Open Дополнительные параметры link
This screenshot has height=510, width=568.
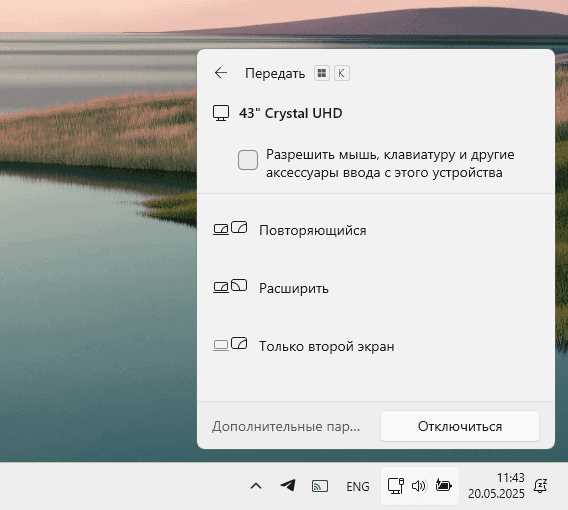point(286,426)
